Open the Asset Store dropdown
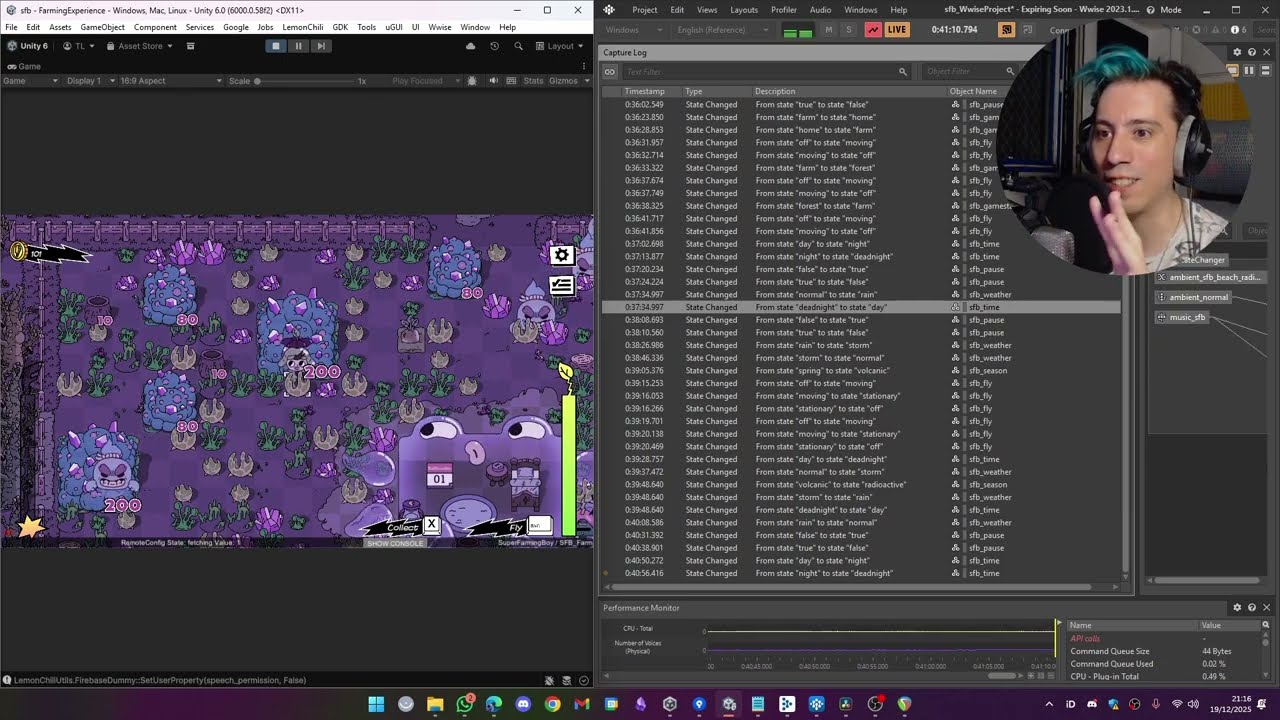1280x720 pixels. pos(139,46)
